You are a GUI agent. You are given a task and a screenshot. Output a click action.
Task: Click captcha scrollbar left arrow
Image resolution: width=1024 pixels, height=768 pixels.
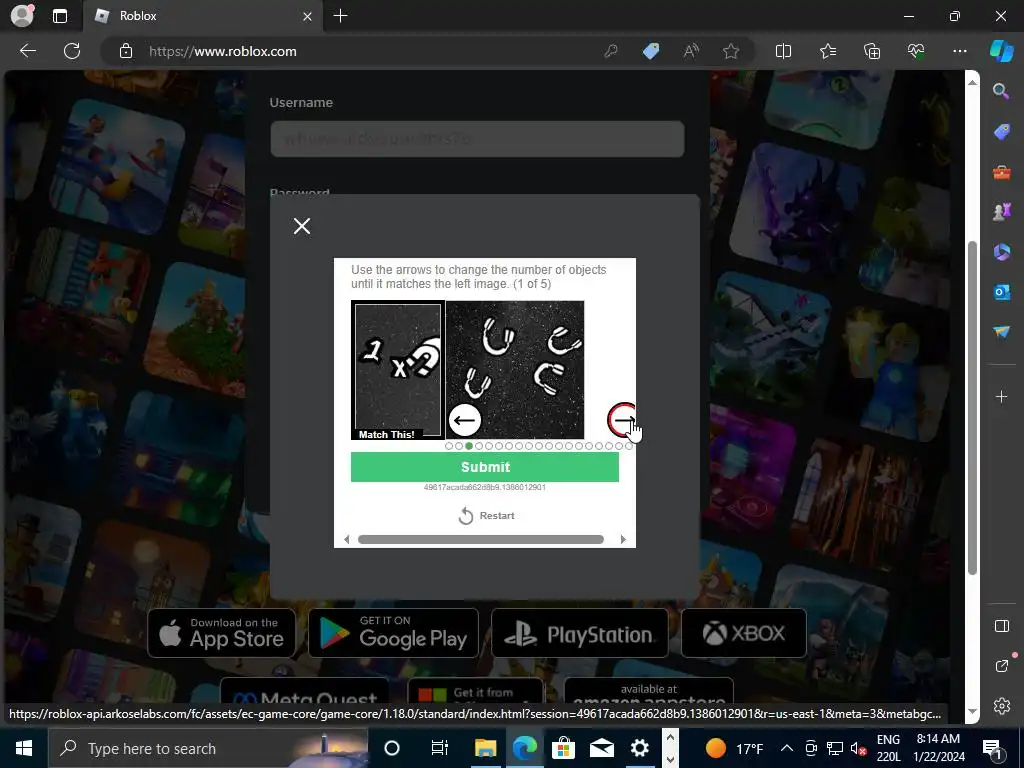(346, 539)
